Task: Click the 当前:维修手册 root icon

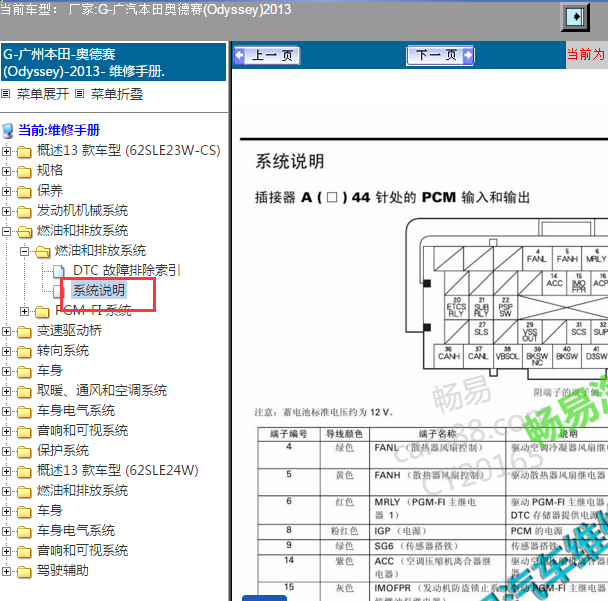Action: coord(7,131)
